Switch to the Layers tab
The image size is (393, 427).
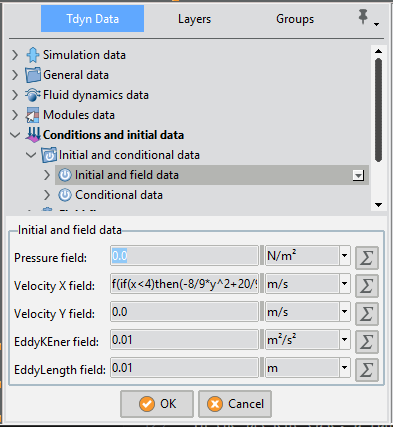[x=194, y=19]
